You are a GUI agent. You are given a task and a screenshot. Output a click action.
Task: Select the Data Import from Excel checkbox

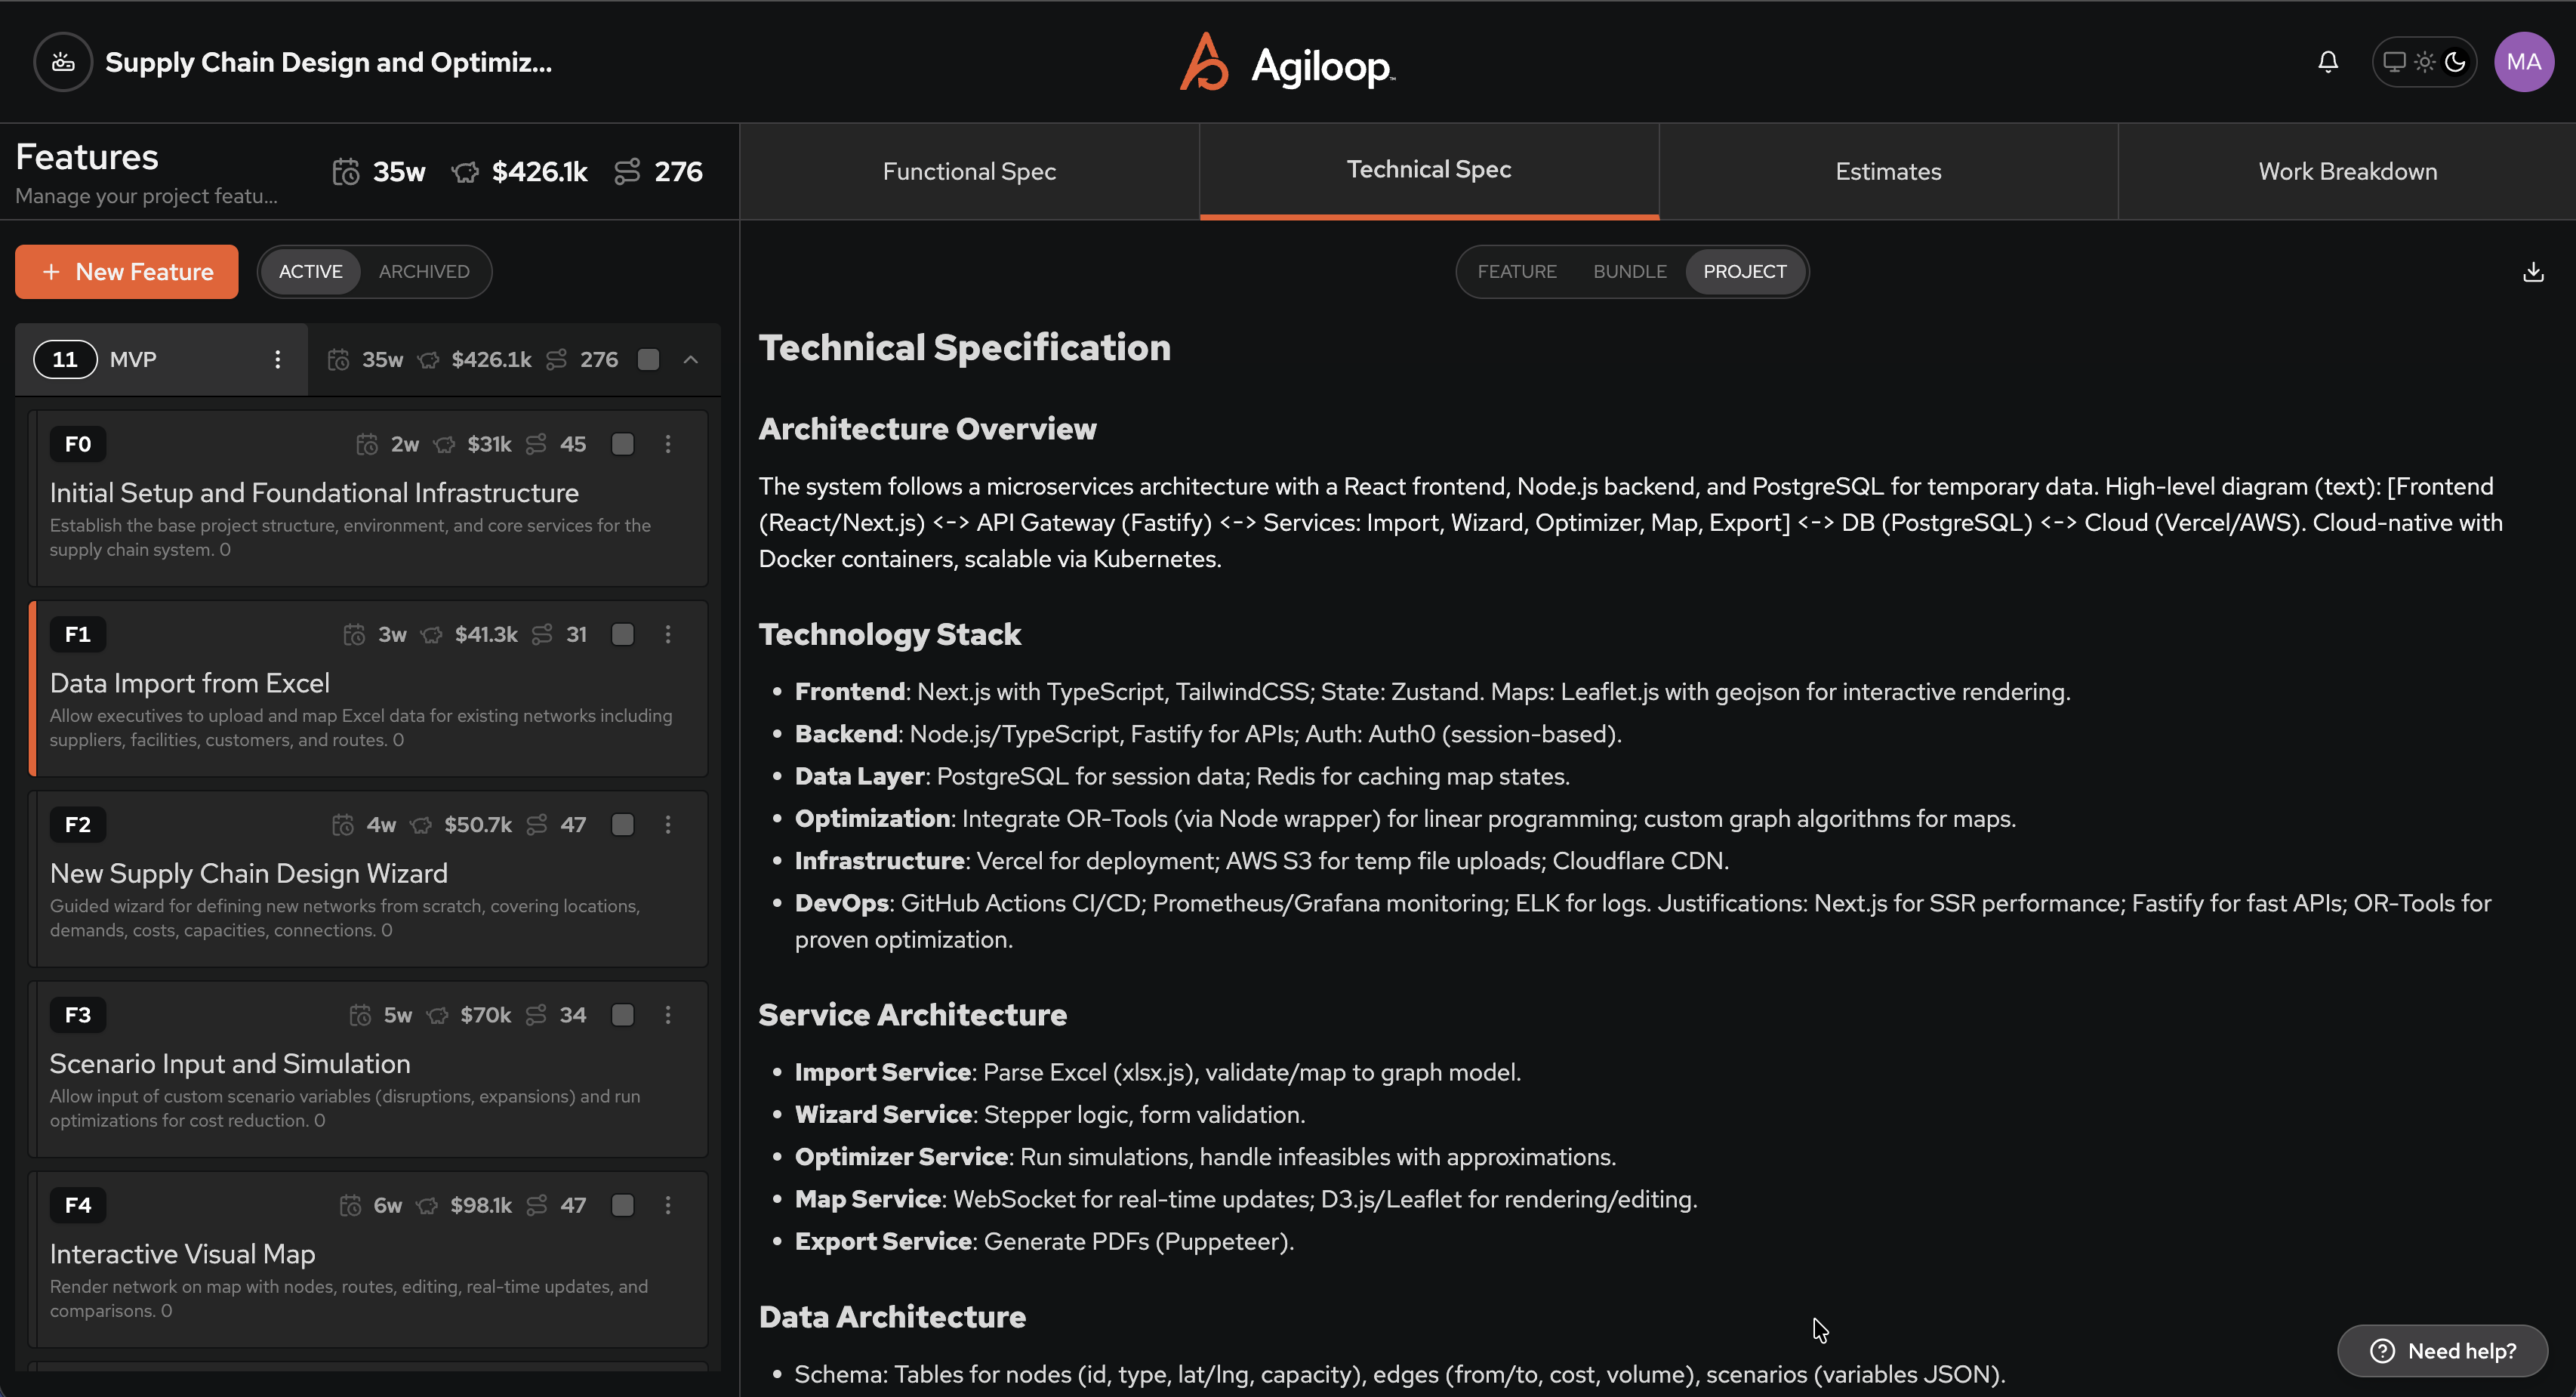tap(622, 634)
